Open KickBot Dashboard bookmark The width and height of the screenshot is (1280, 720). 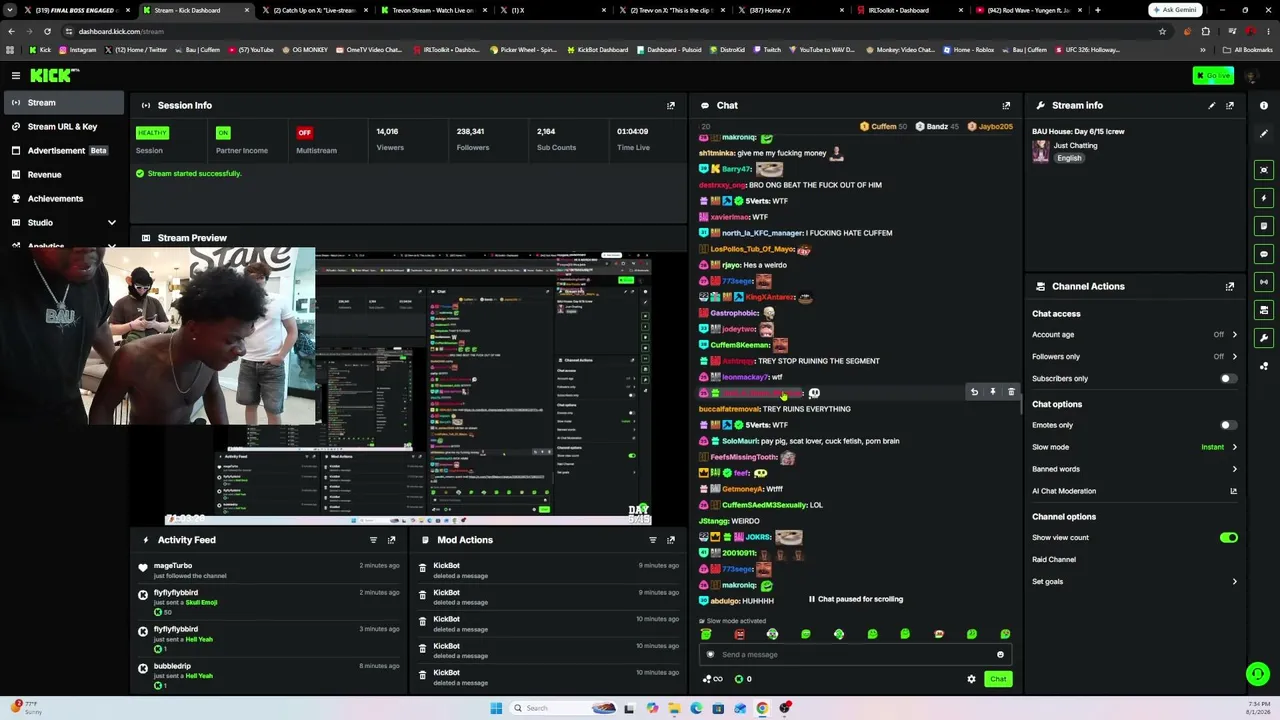(x=598, y=50)
